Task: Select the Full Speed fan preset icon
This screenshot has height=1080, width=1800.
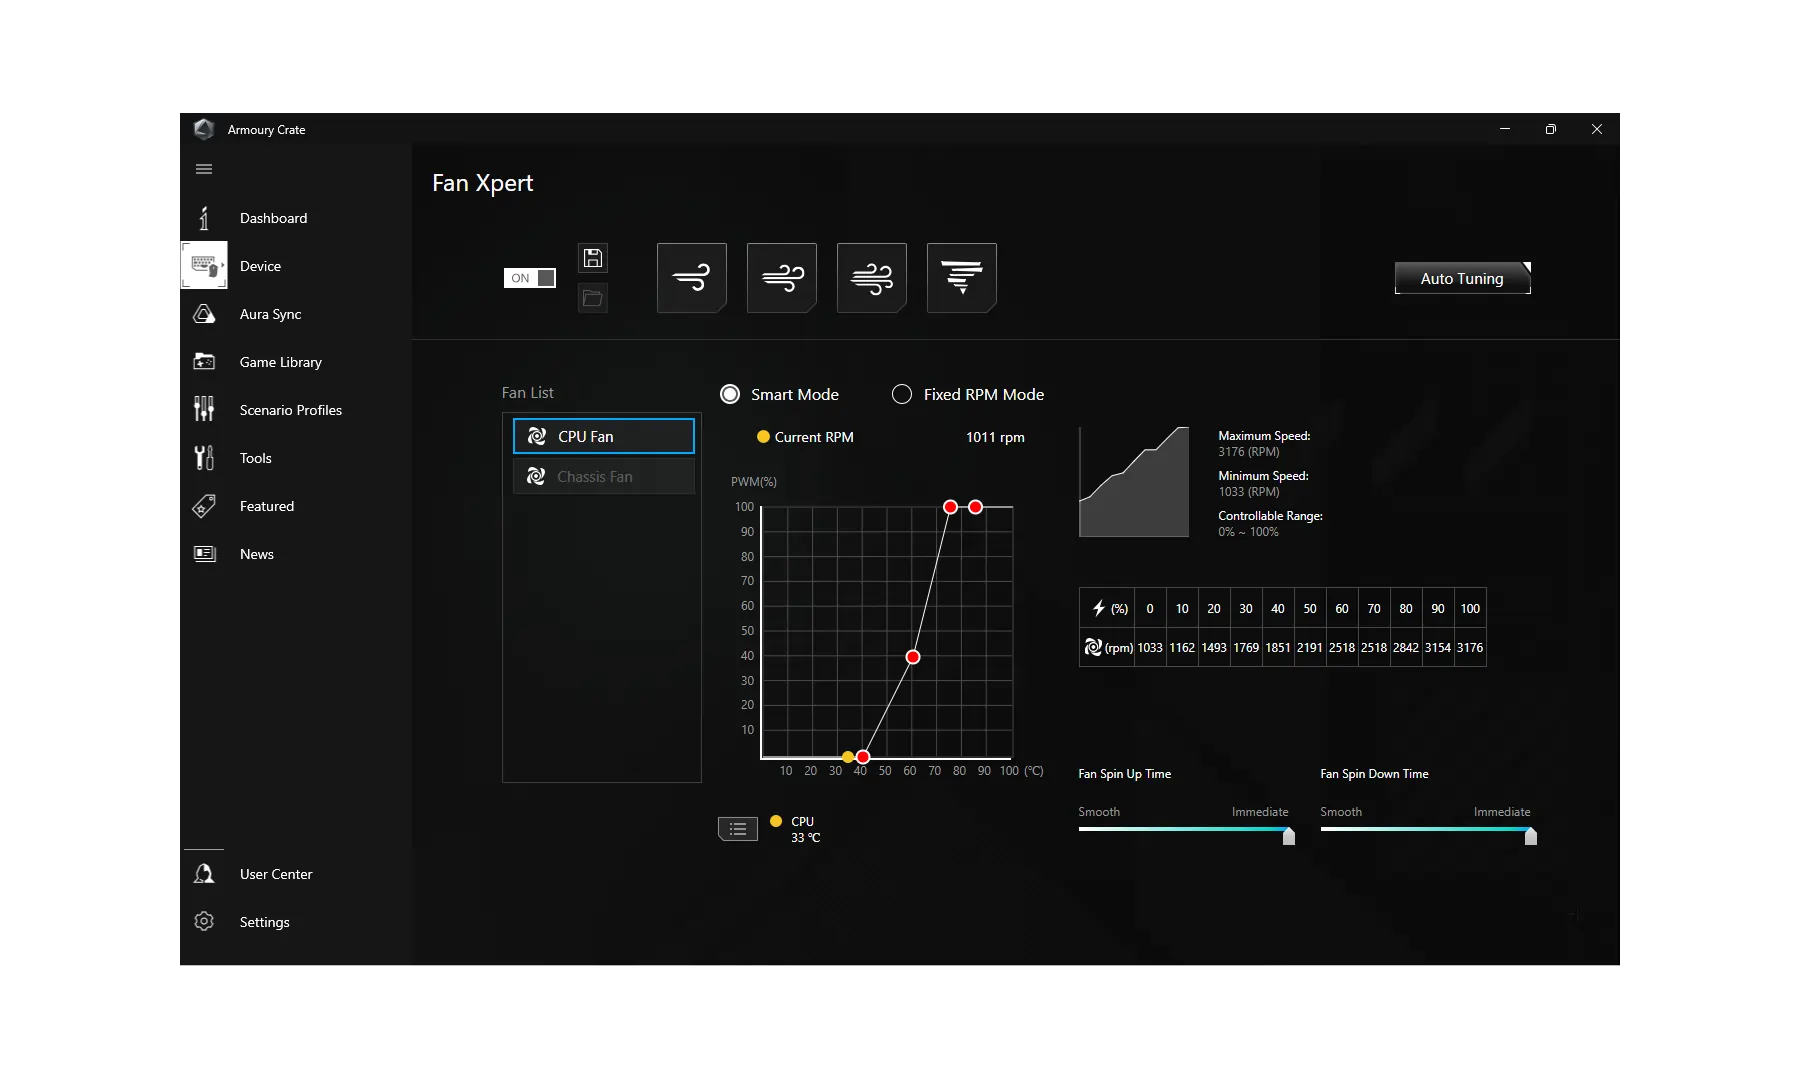Action: [x=961, y=278]
